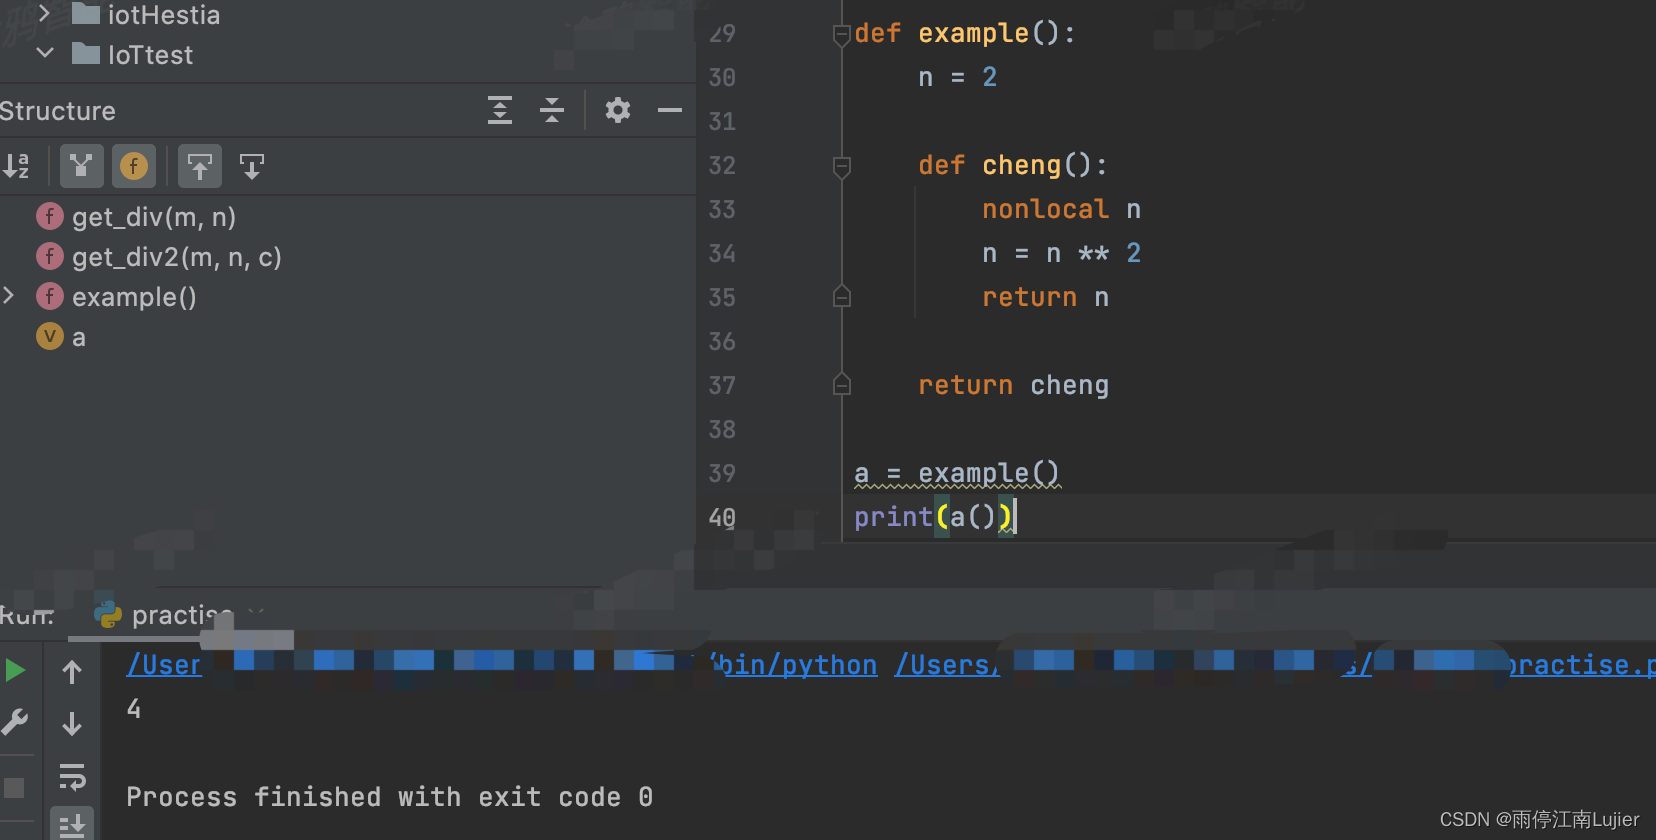Screen dimensions: 1656x840
Task: Toggle scroll to end of output
Action: click(72, 825)
